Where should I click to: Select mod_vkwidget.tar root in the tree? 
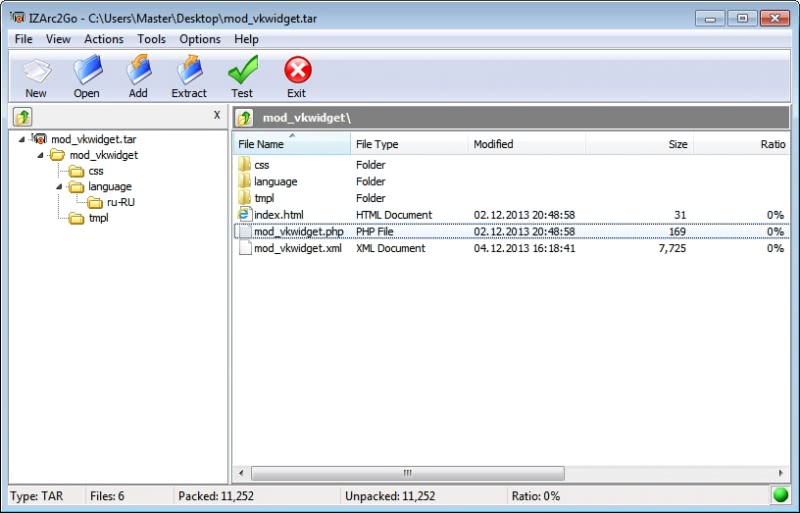[93, 139]
